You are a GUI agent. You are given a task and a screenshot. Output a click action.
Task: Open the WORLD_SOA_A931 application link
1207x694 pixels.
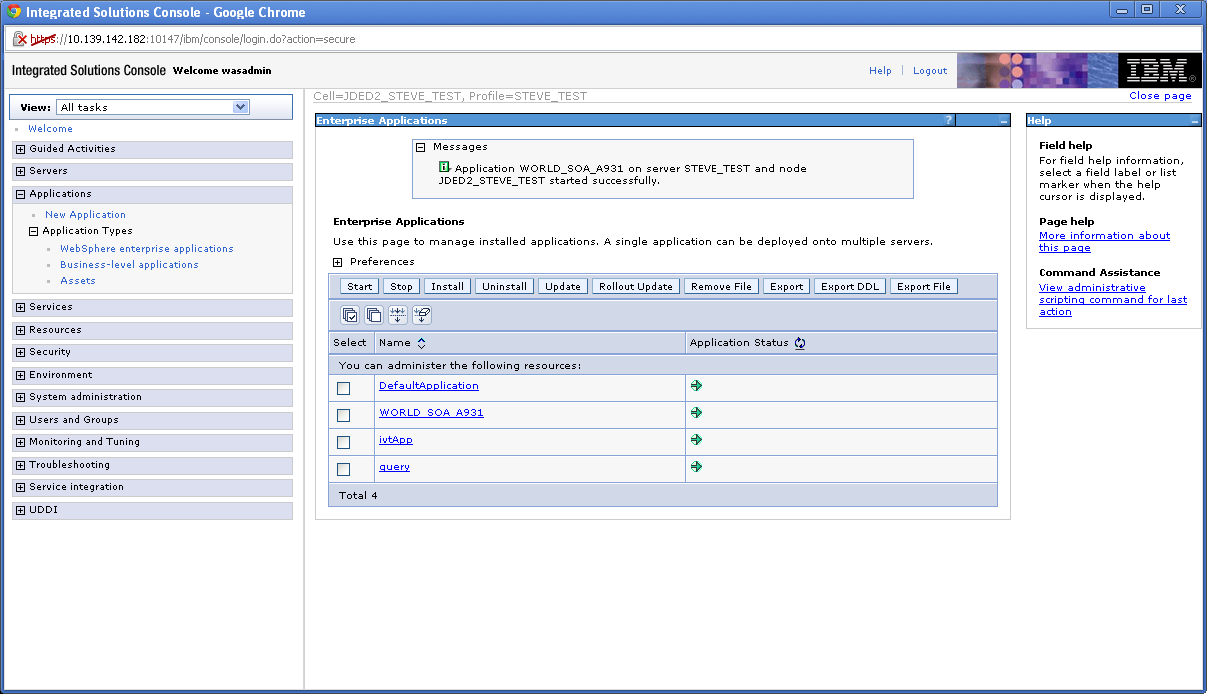pos(431,413)
